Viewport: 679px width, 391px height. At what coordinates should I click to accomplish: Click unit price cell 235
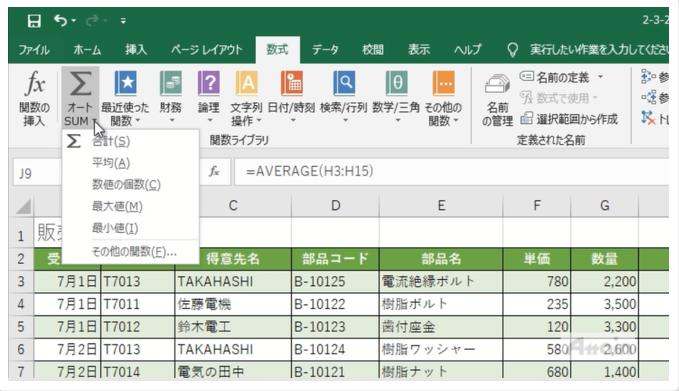(x=537, y=304)
